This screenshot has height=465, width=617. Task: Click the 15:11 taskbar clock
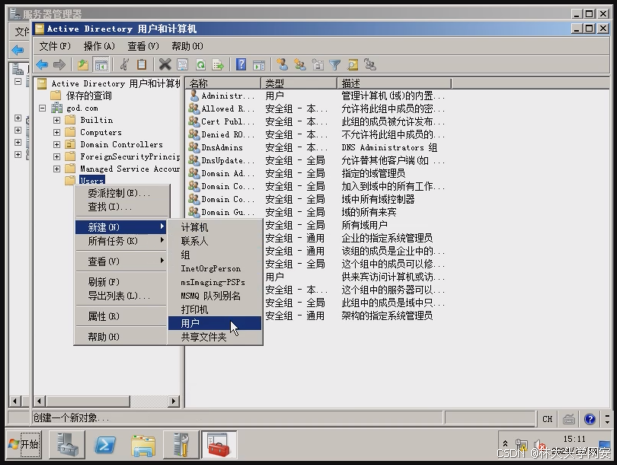(574, 439)
